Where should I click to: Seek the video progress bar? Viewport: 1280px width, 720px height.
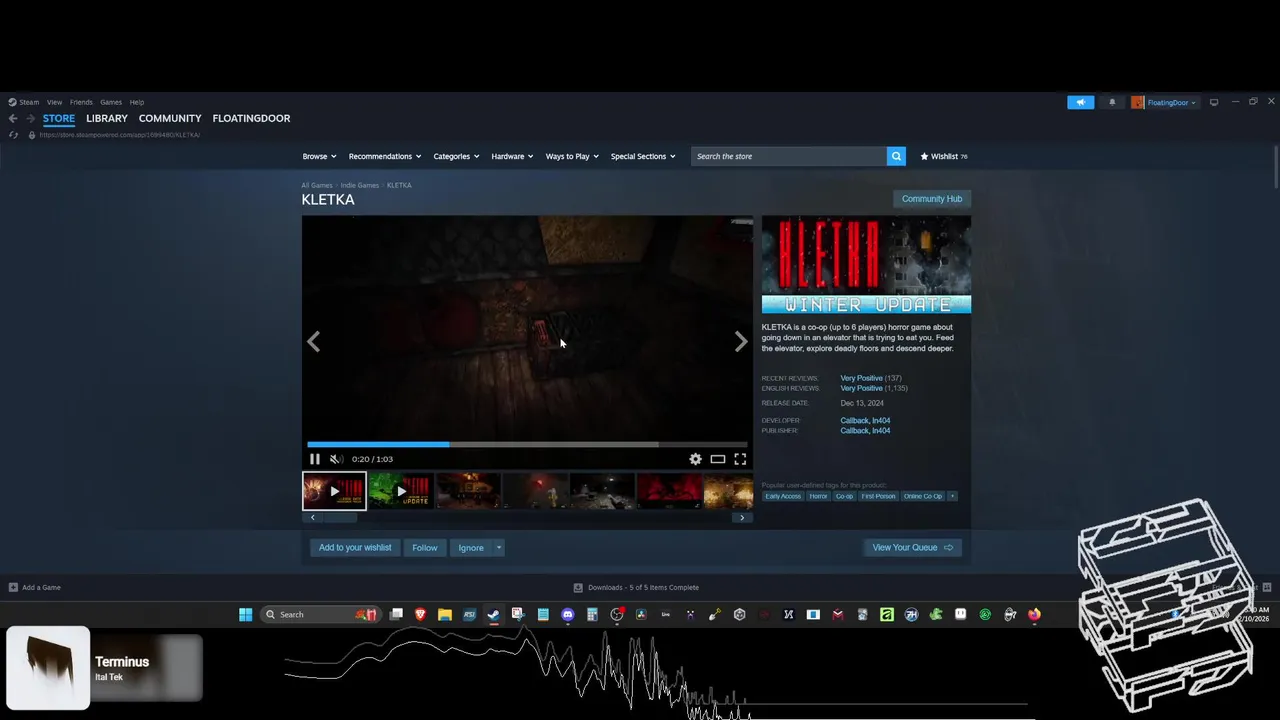pyautogui.click(x=527, y=444)
